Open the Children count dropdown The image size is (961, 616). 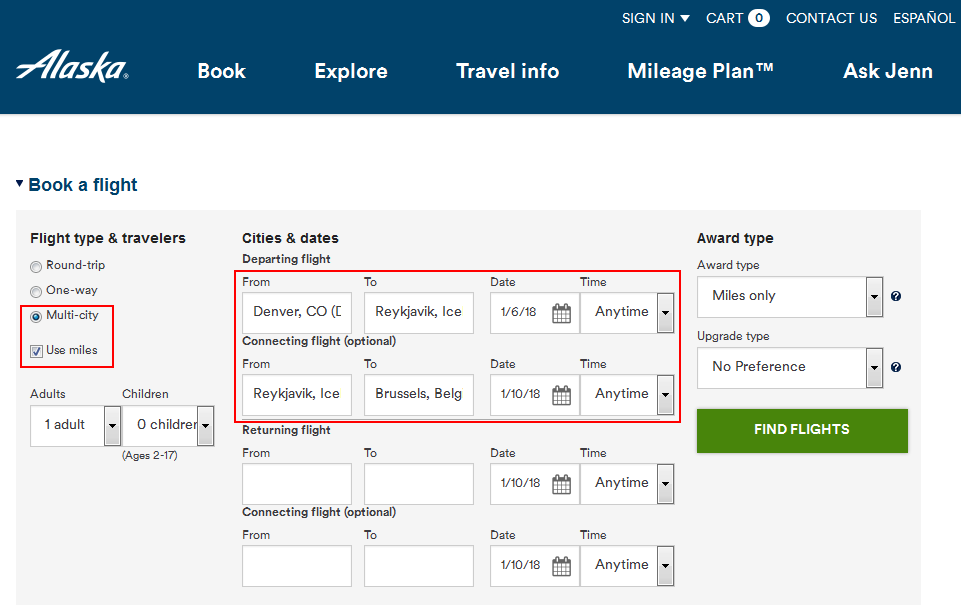point(168,425)
